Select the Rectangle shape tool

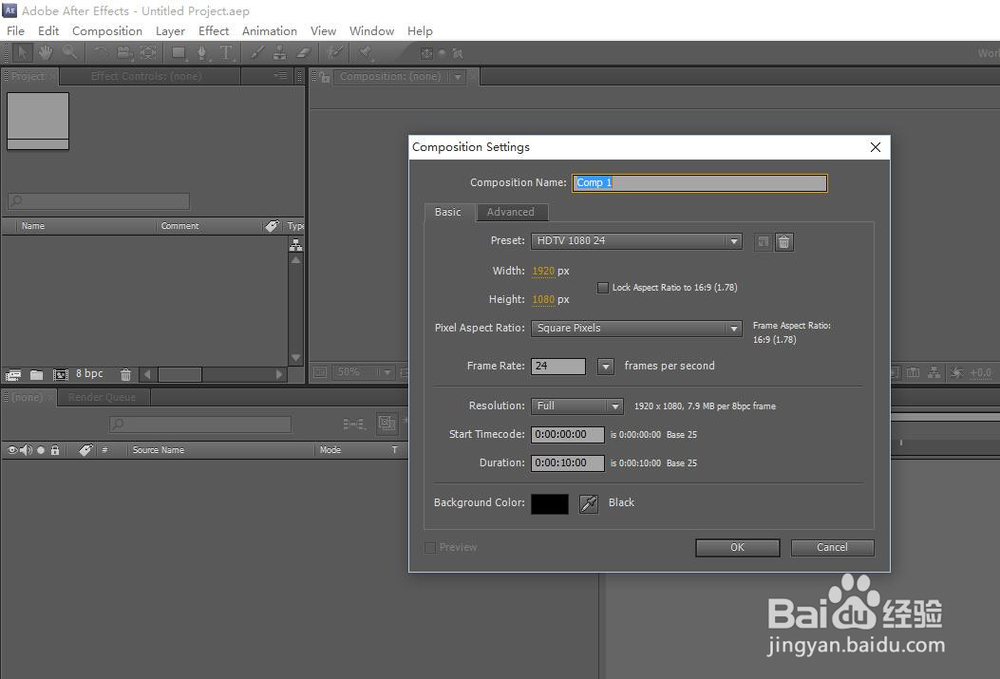coord(179,53)
